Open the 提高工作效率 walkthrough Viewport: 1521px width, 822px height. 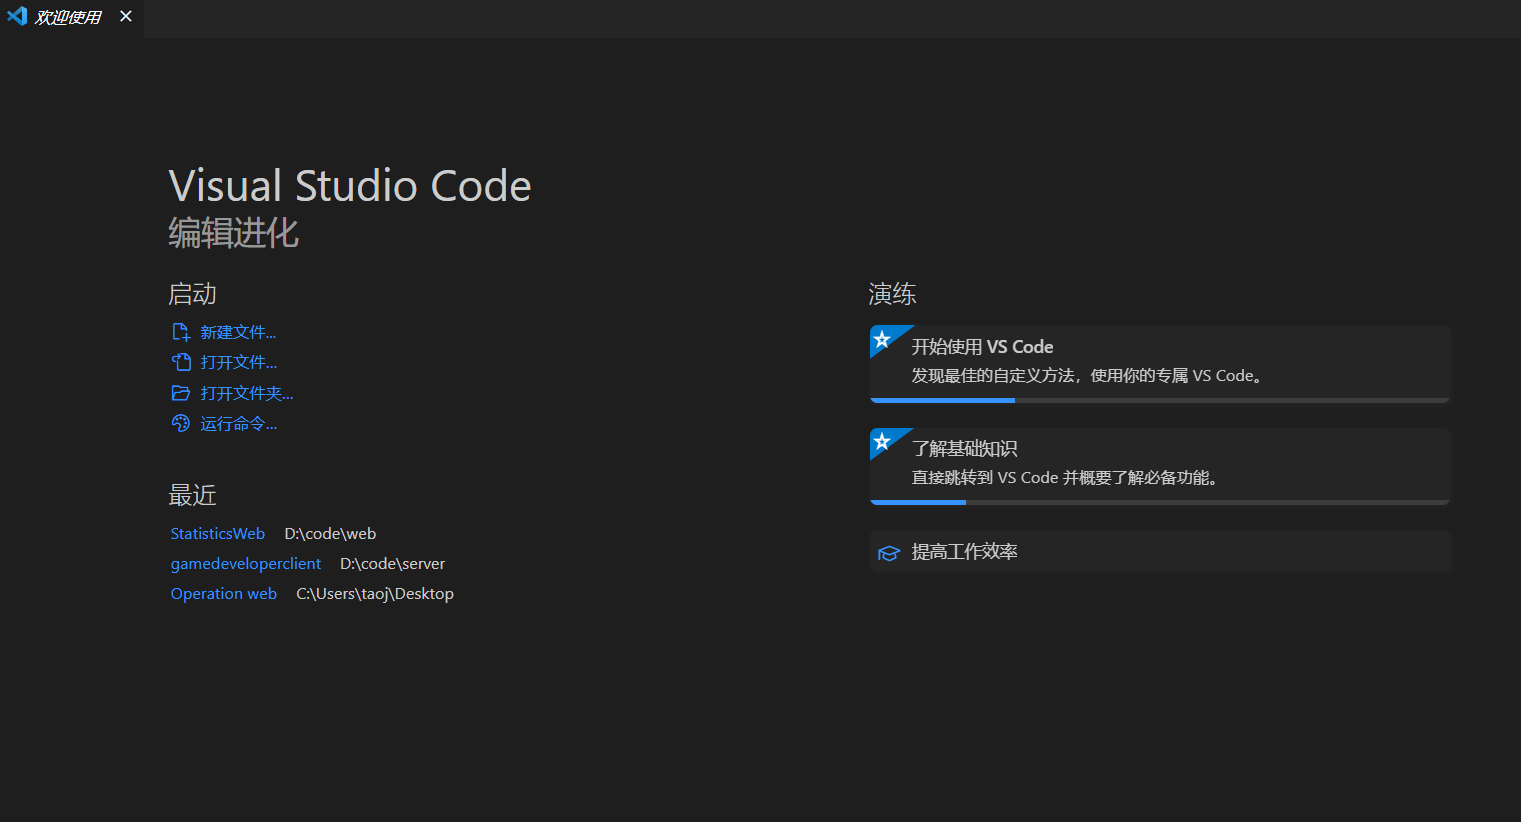pos(1160,552)
